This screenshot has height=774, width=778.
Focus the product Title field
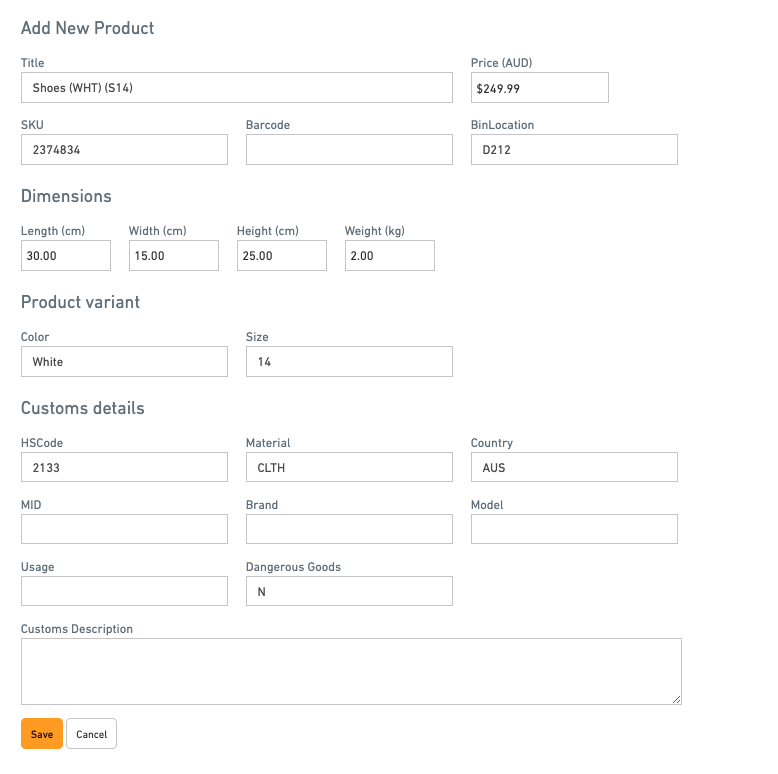[236, 88]
